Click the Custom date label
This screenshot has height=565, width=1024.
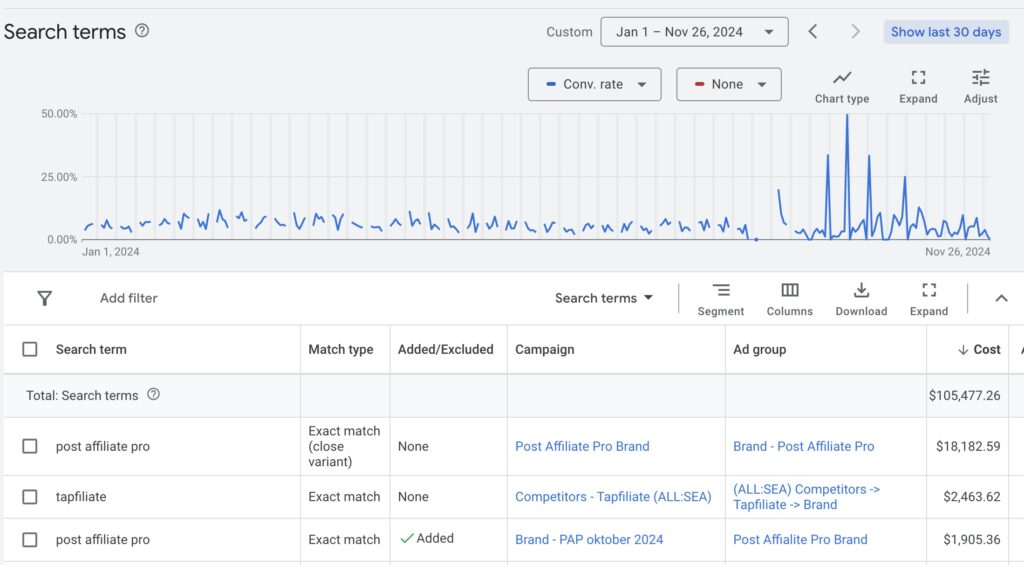point(569,32)
